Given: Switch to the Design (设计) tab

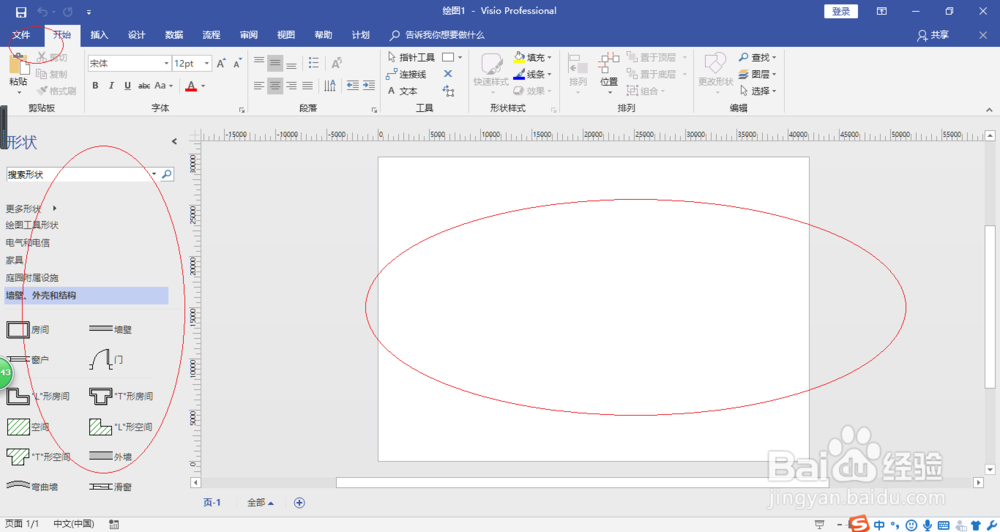Looking at the screenshot, I should coord(136,35).
